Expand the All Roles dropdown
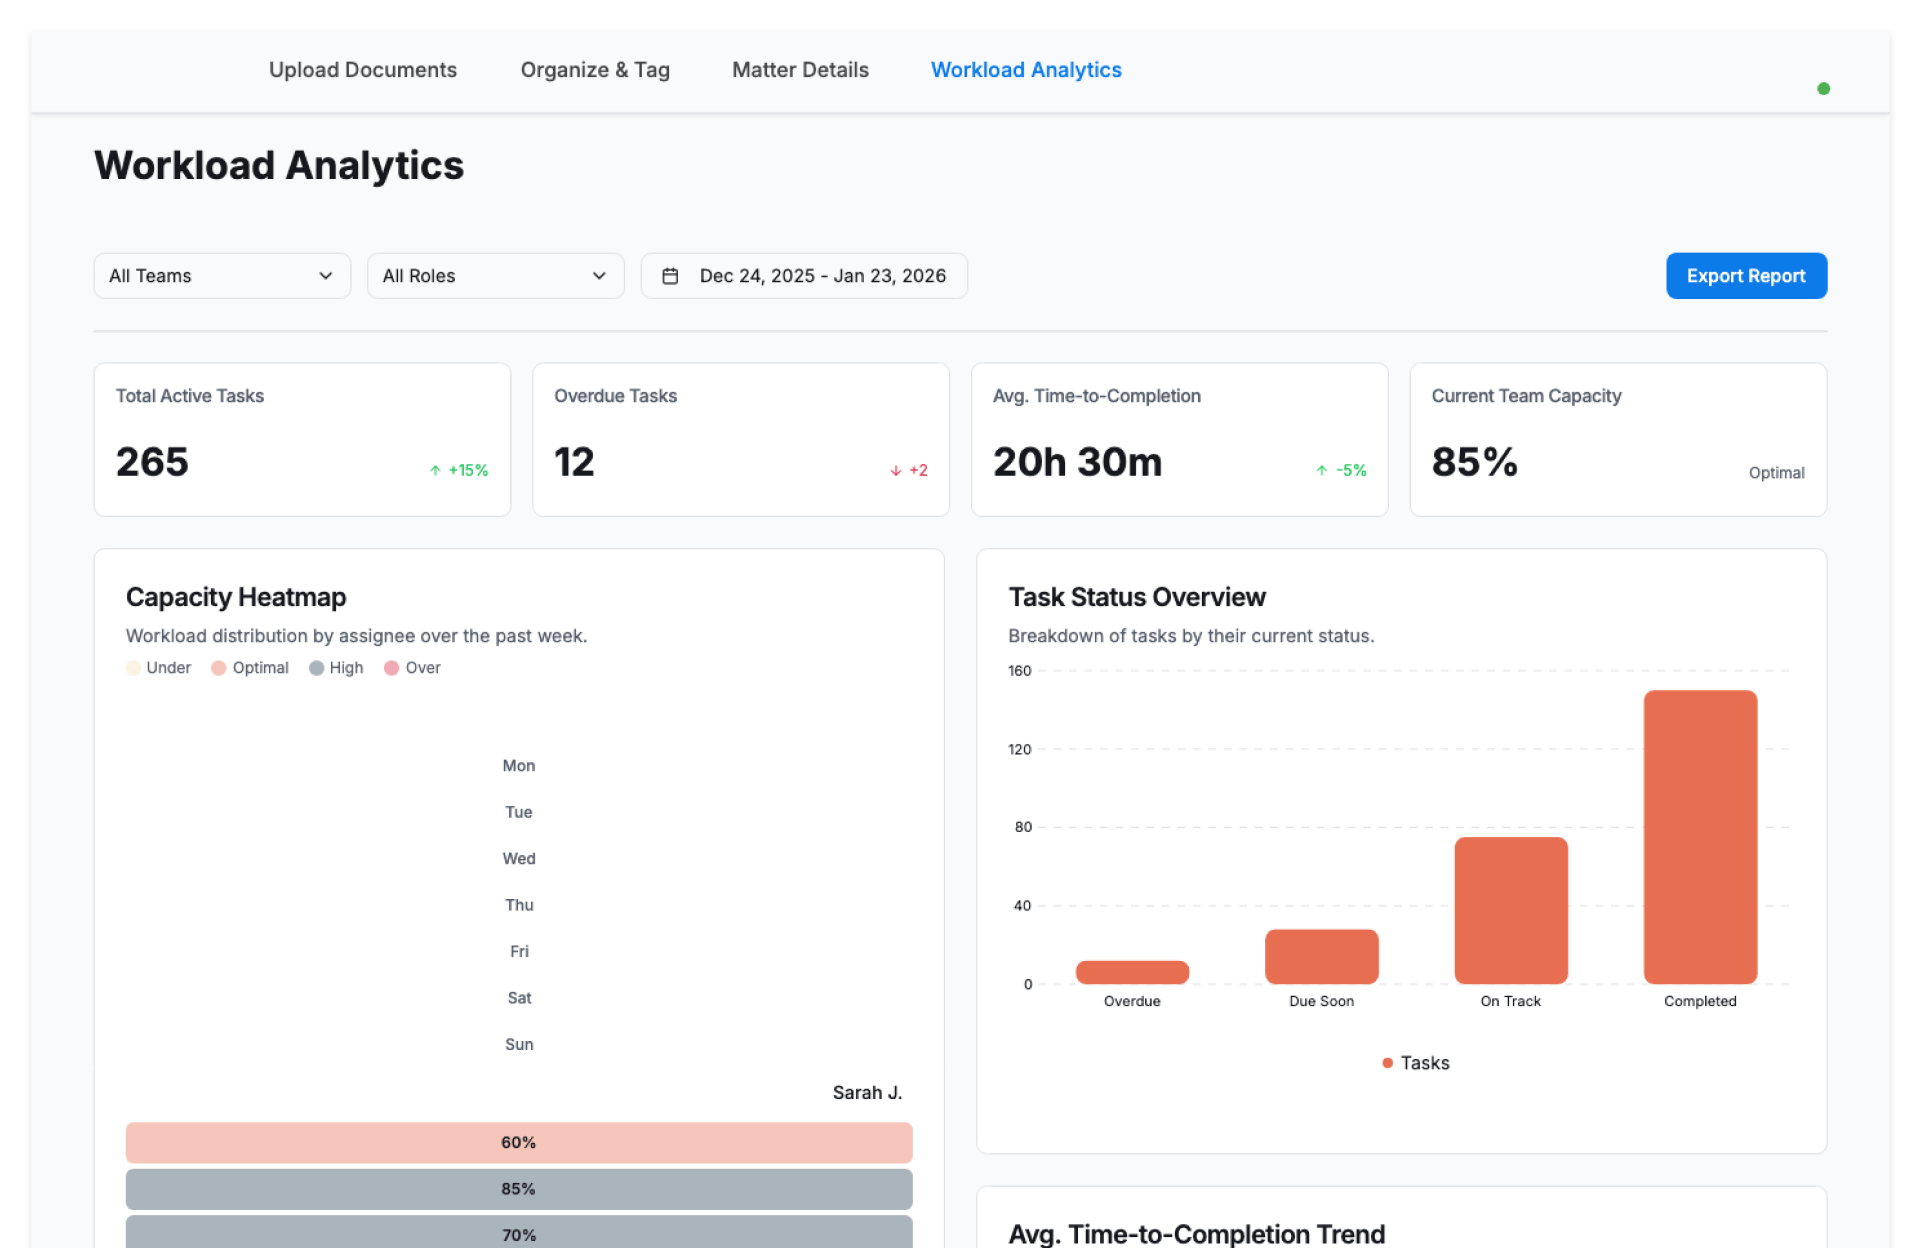 click(x=495, y=276)
